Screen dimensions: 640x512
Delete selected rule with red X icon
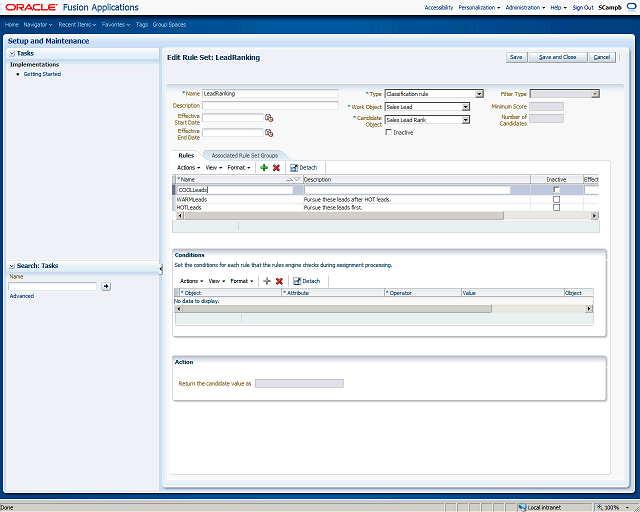pyautogui.click(x=276, y=167)
